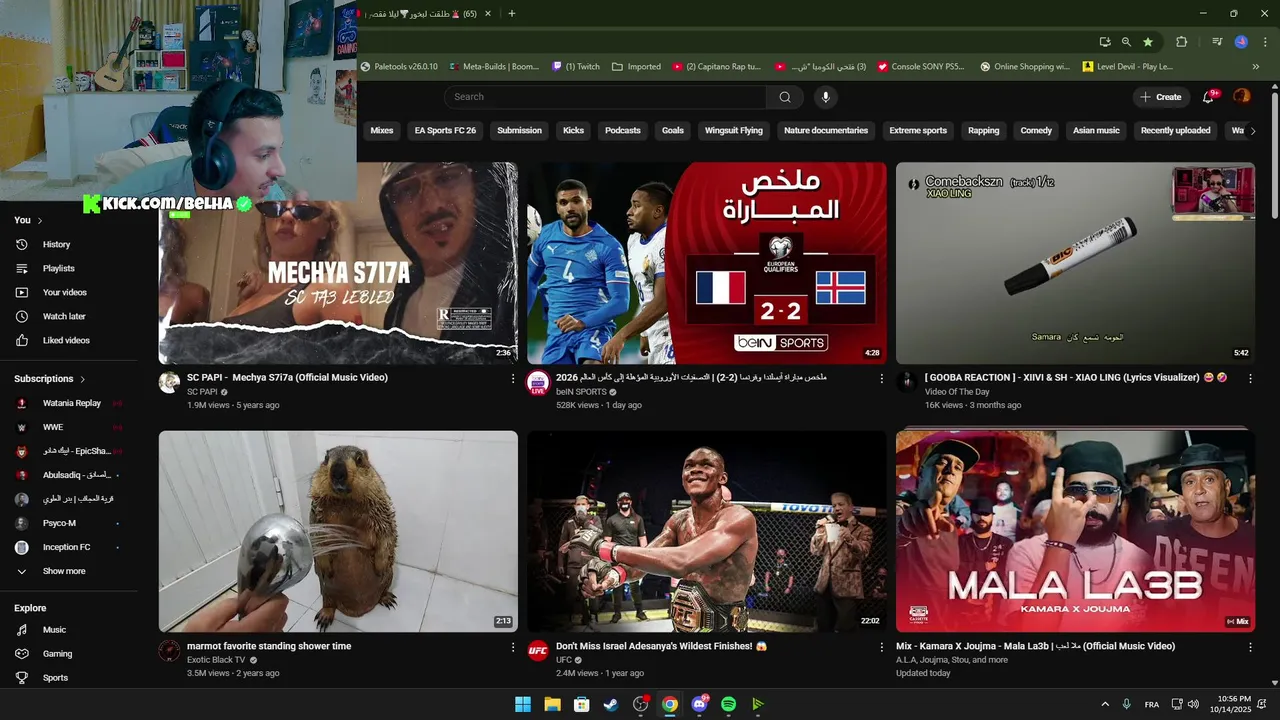1280x720 pixels.
Task: Click the Create button
Action: pos(1160,97)
